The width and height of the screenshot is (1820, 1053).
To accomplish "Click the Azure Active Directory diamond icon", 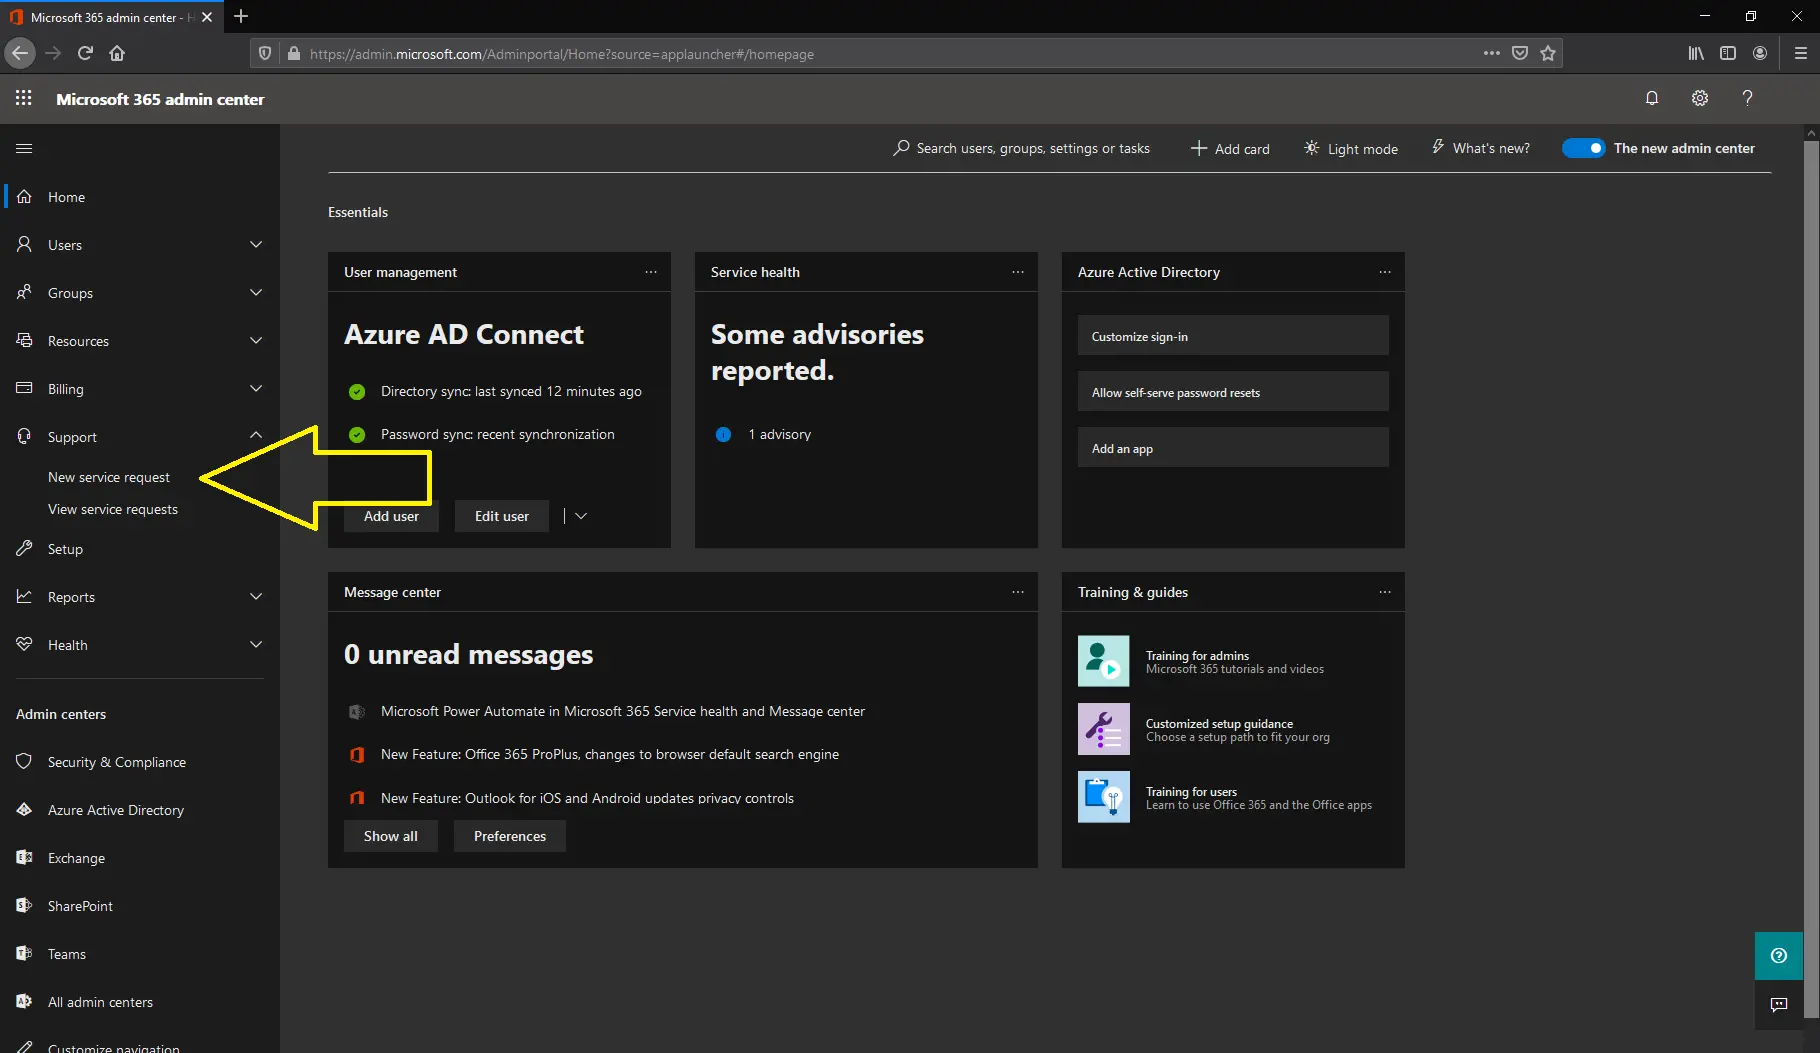I will (x=25, y=809).
